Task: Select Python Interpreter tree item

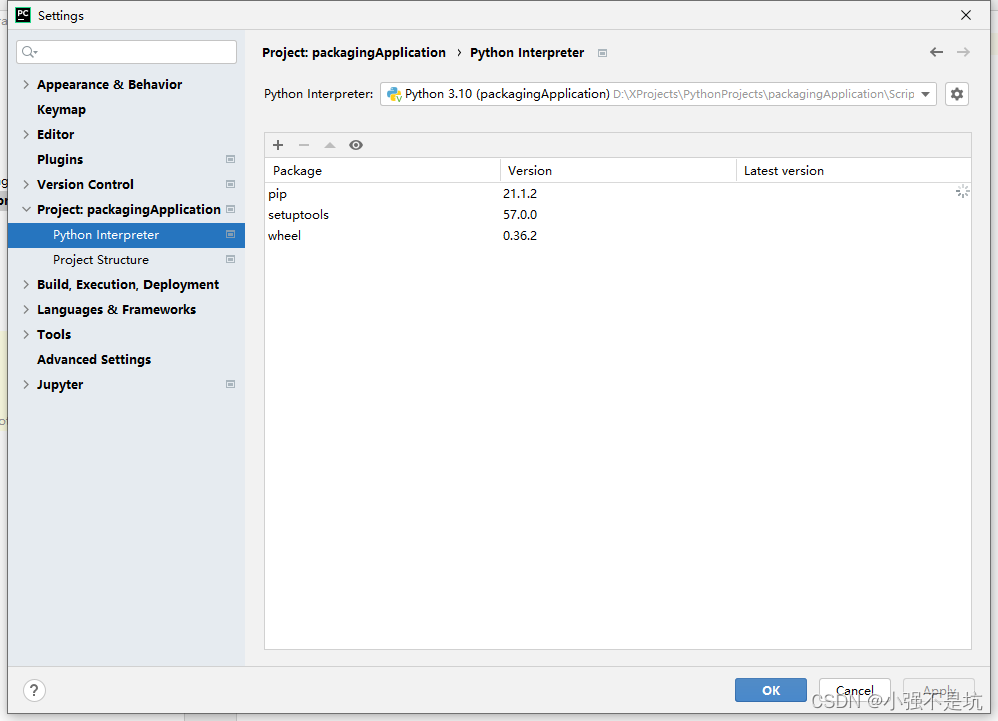Action: (126, 235)
